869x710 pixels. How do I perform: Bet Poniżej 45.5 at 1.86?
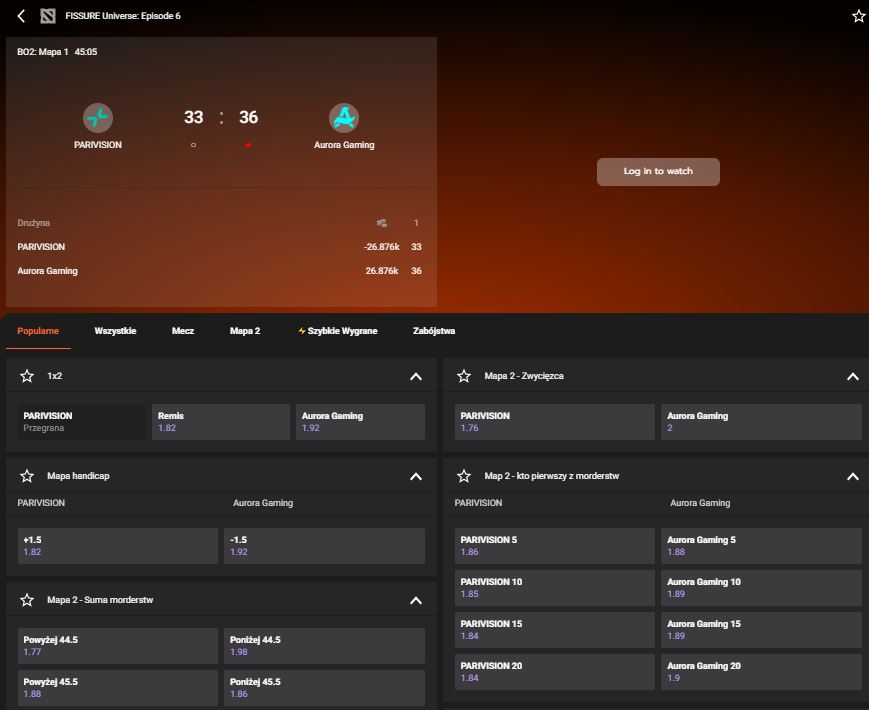(324, 688)
